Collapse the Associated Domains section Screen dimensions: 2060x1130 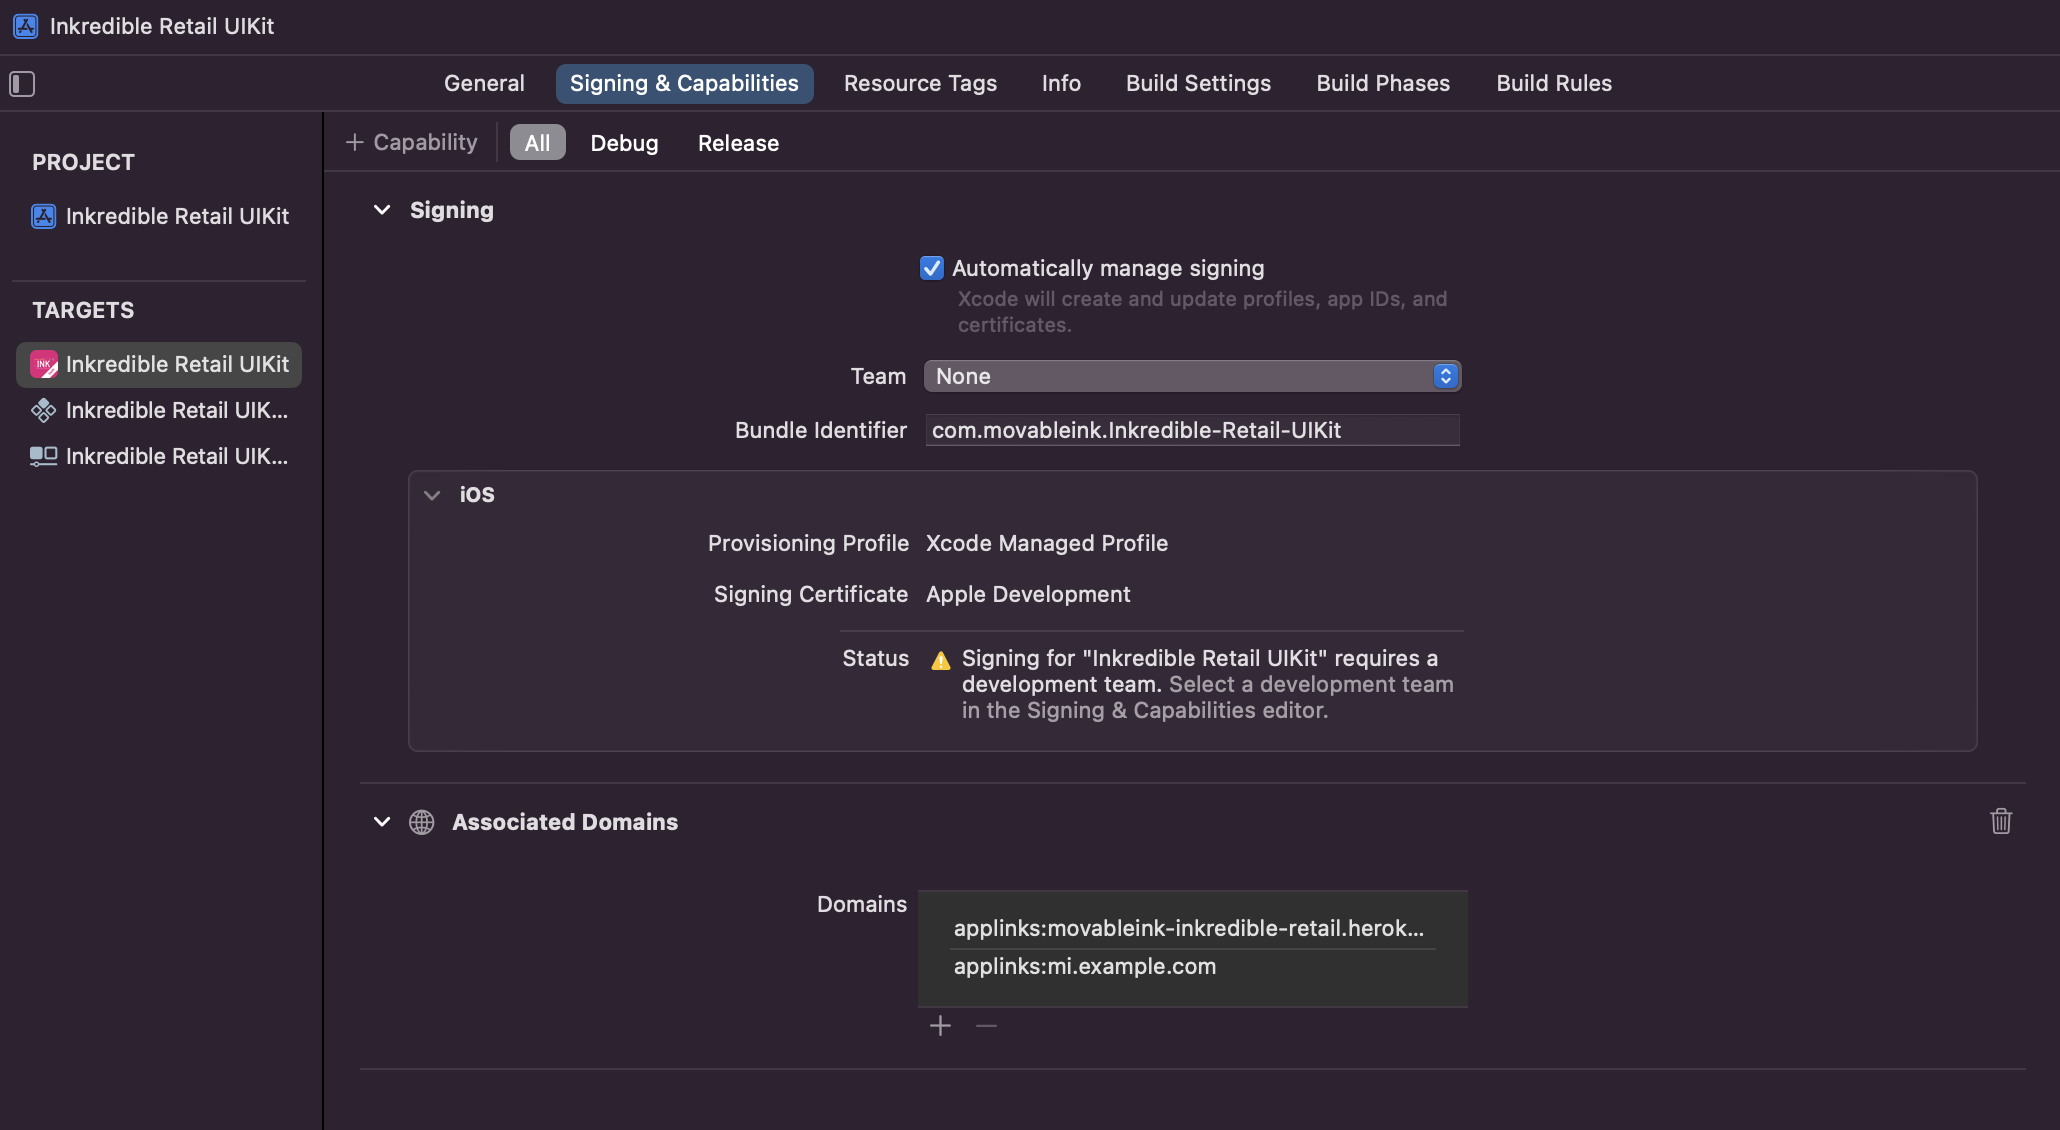click(382, 822)
